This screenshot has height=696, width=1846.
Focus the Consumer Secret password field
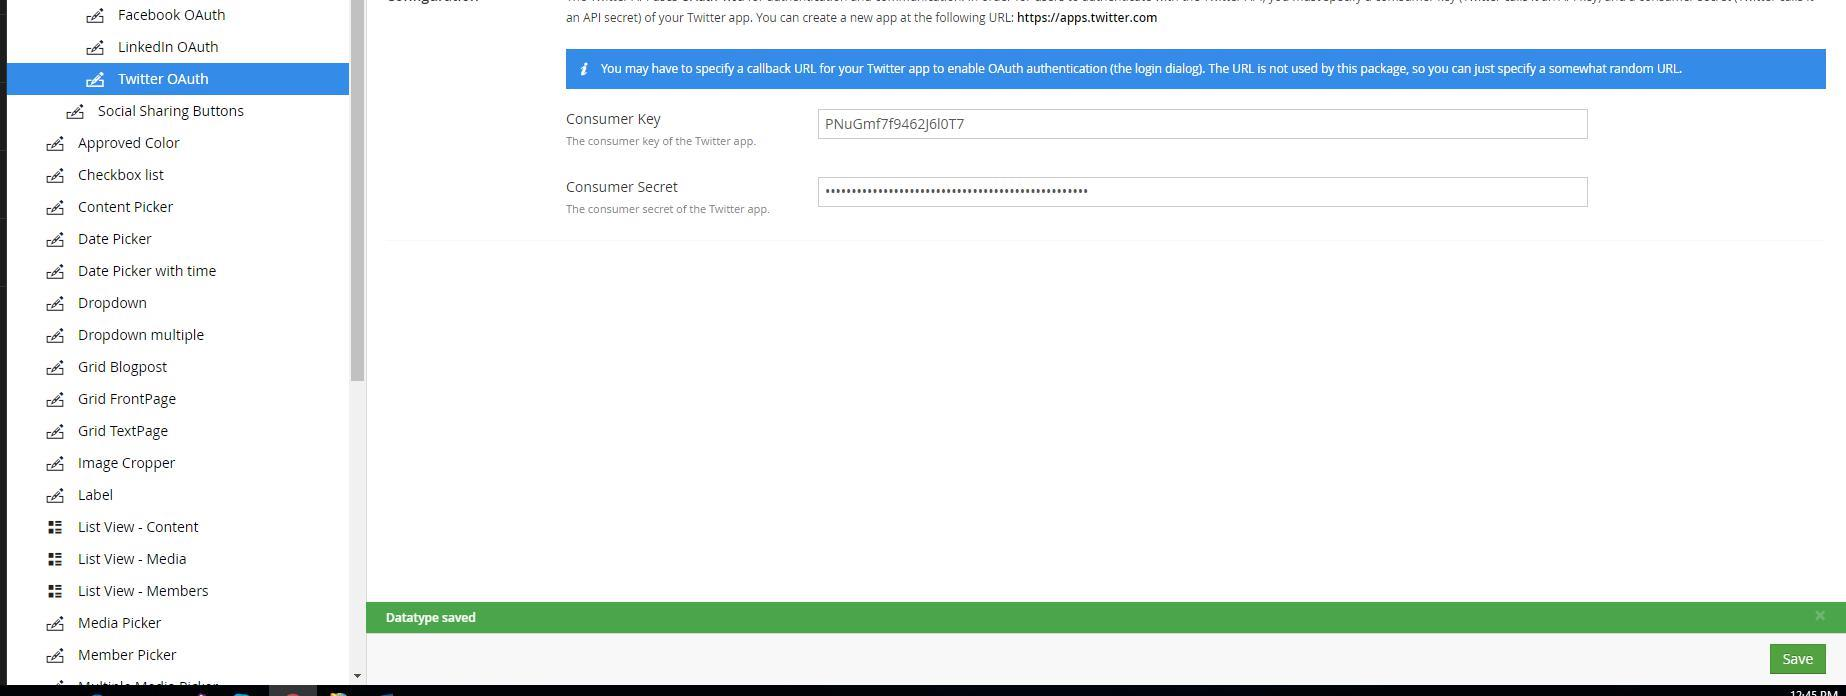pyautogui.click(x=1202, y=192)
